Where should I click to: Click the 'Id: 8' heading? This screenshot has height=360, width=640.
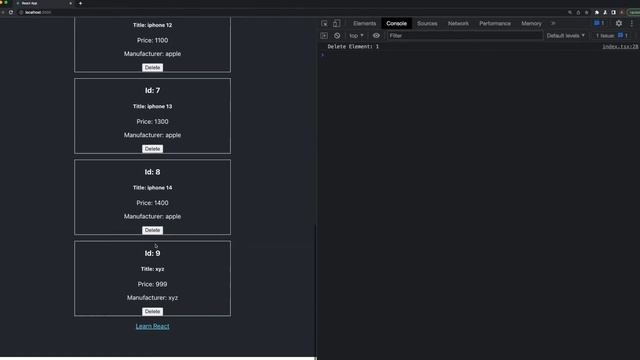pos(152,172)
